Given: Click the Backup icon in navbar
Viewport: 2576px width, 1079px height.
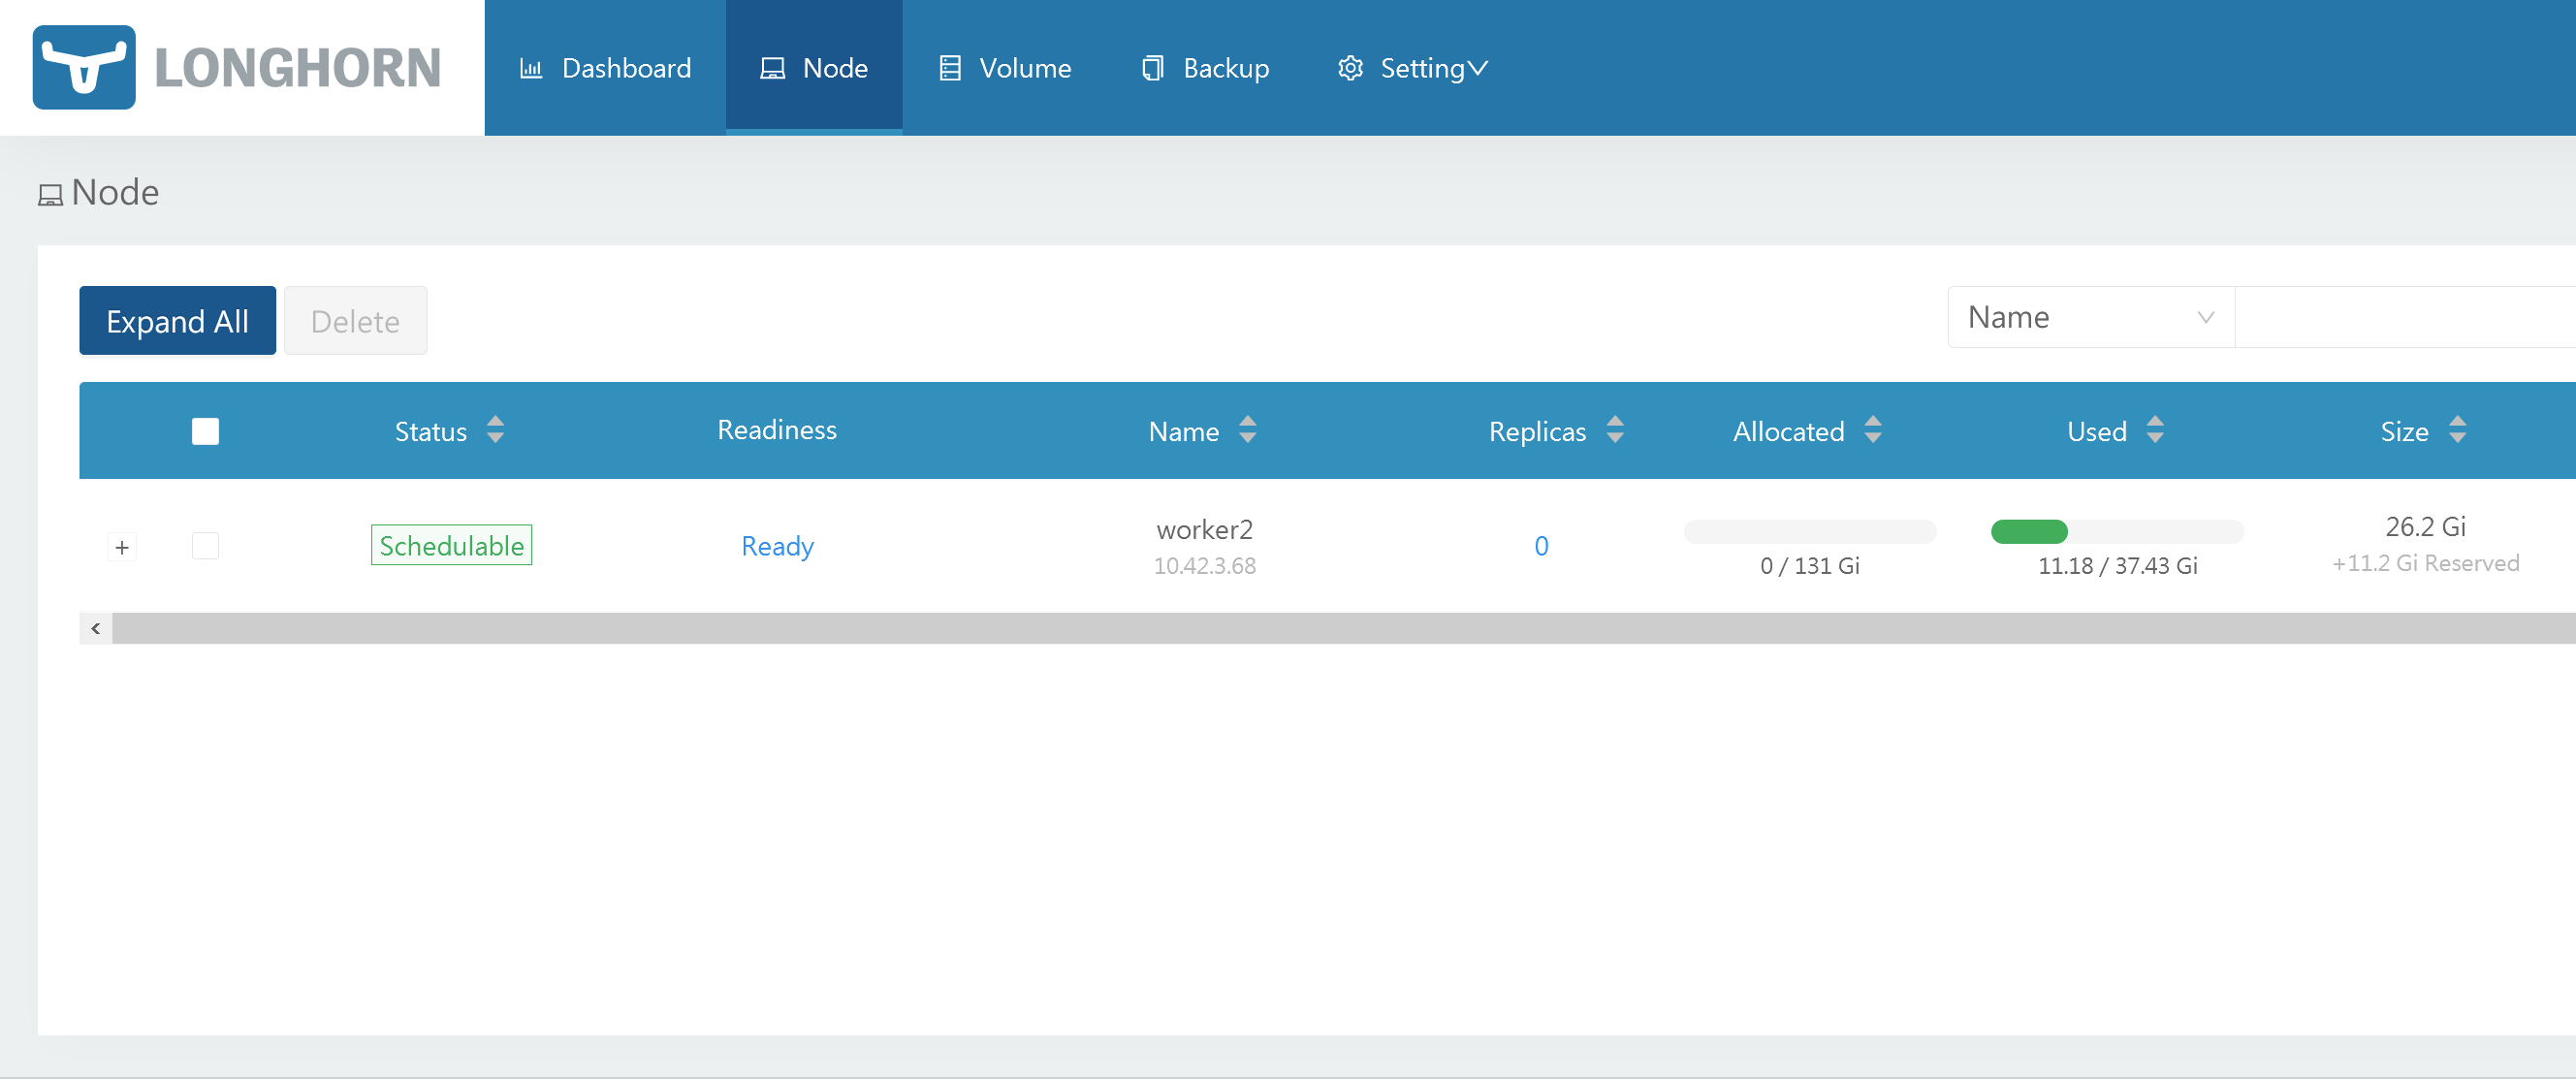Looking at the screenshot, I should tap(1152, 67).
